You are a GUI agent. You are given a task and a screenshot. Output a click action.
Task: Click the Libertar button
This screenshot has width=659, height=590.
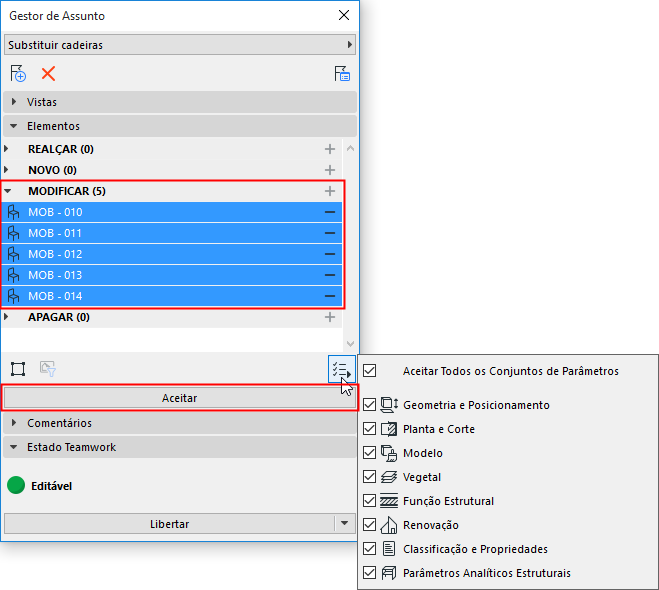(x=169, y=524)
